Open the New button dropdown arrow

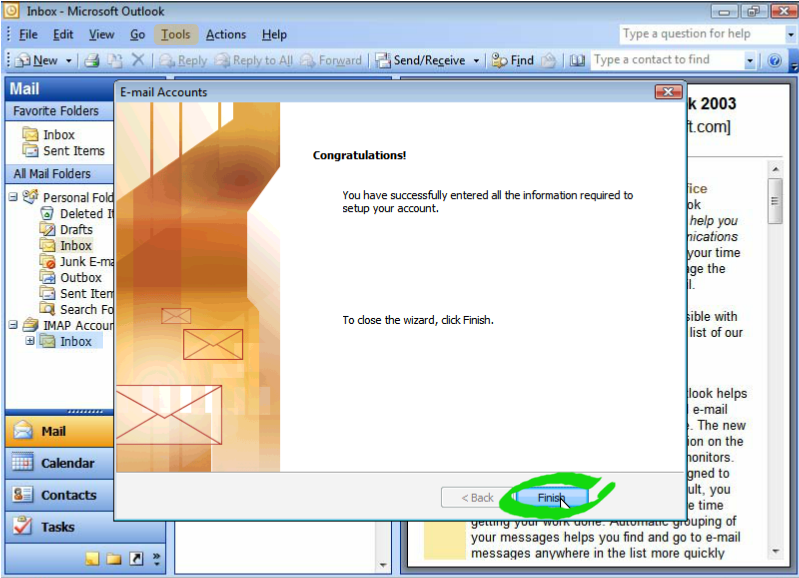pos(68,61)
